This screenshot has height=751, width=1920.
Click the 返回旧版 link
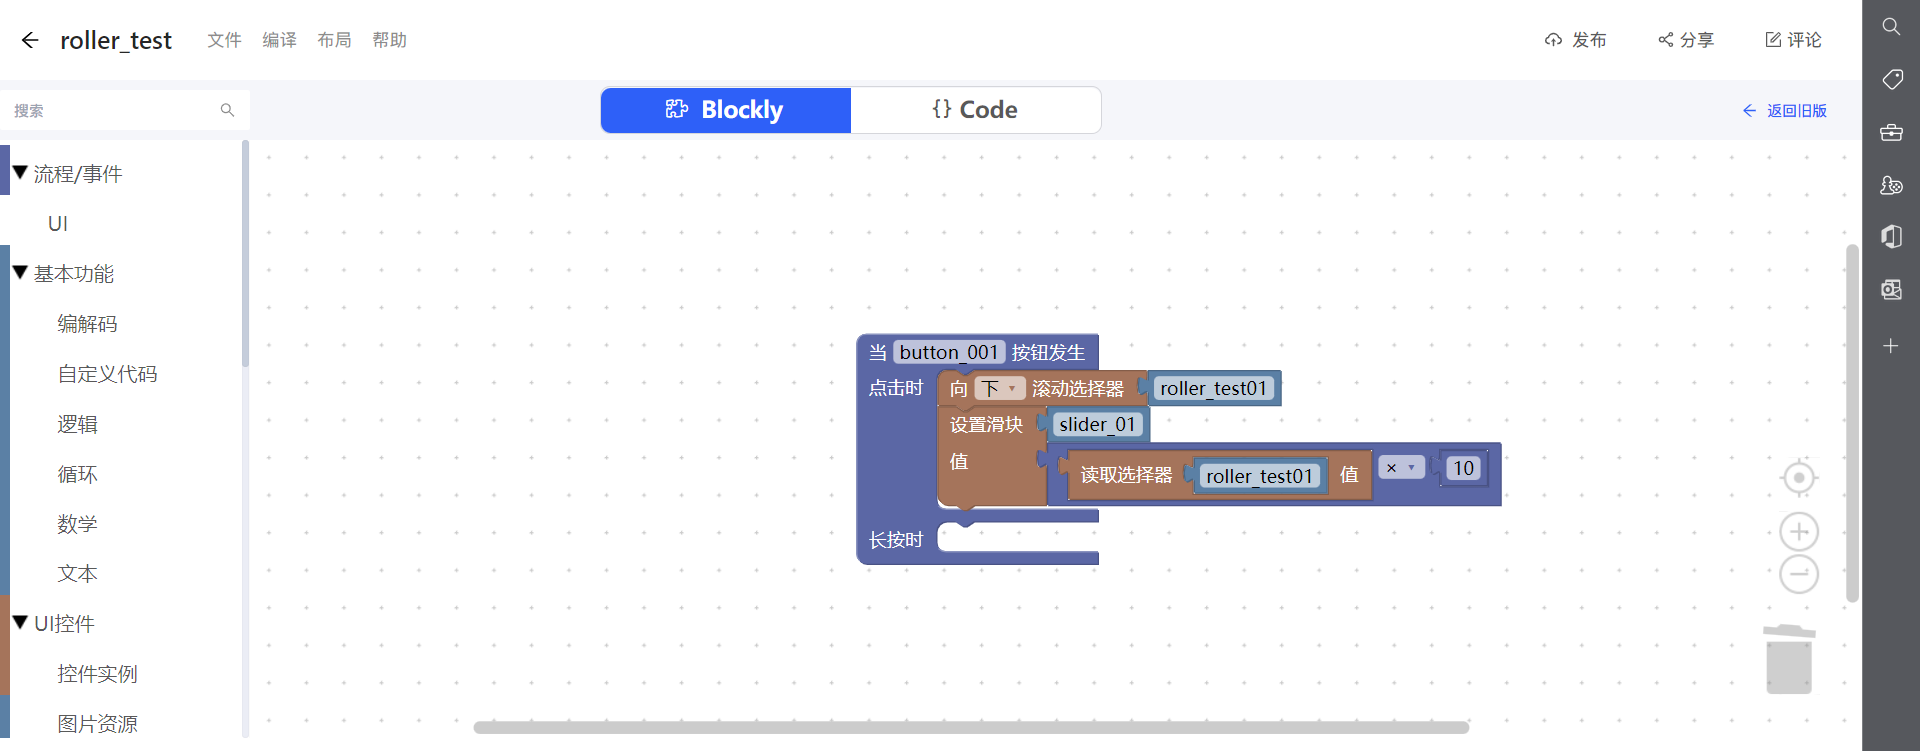coord(1785,111)
